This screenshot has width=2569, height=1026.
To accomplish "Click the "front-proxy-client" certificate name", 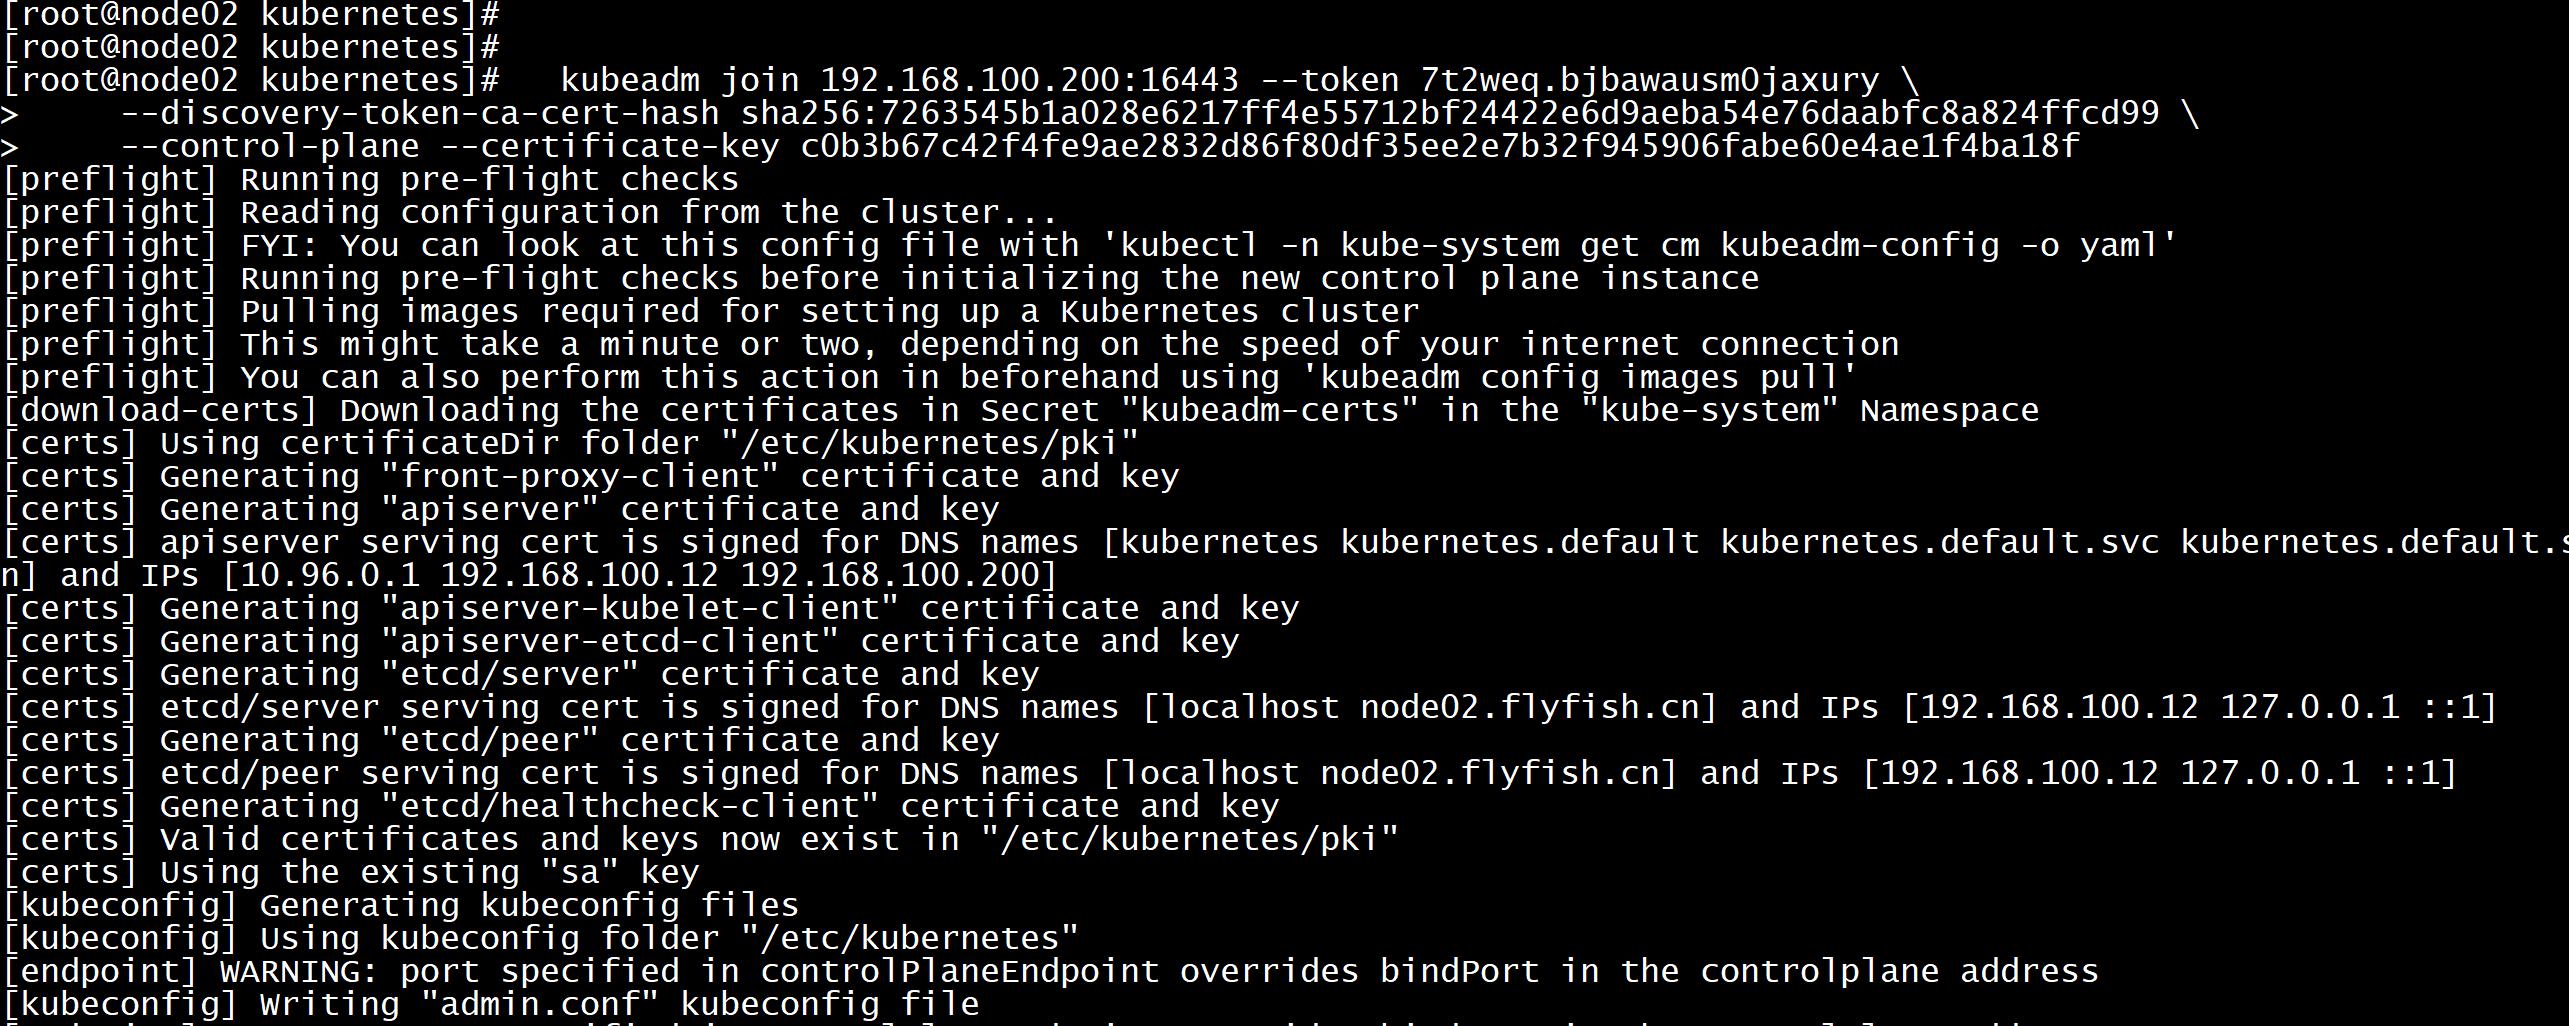I will (x=580, y=476).
